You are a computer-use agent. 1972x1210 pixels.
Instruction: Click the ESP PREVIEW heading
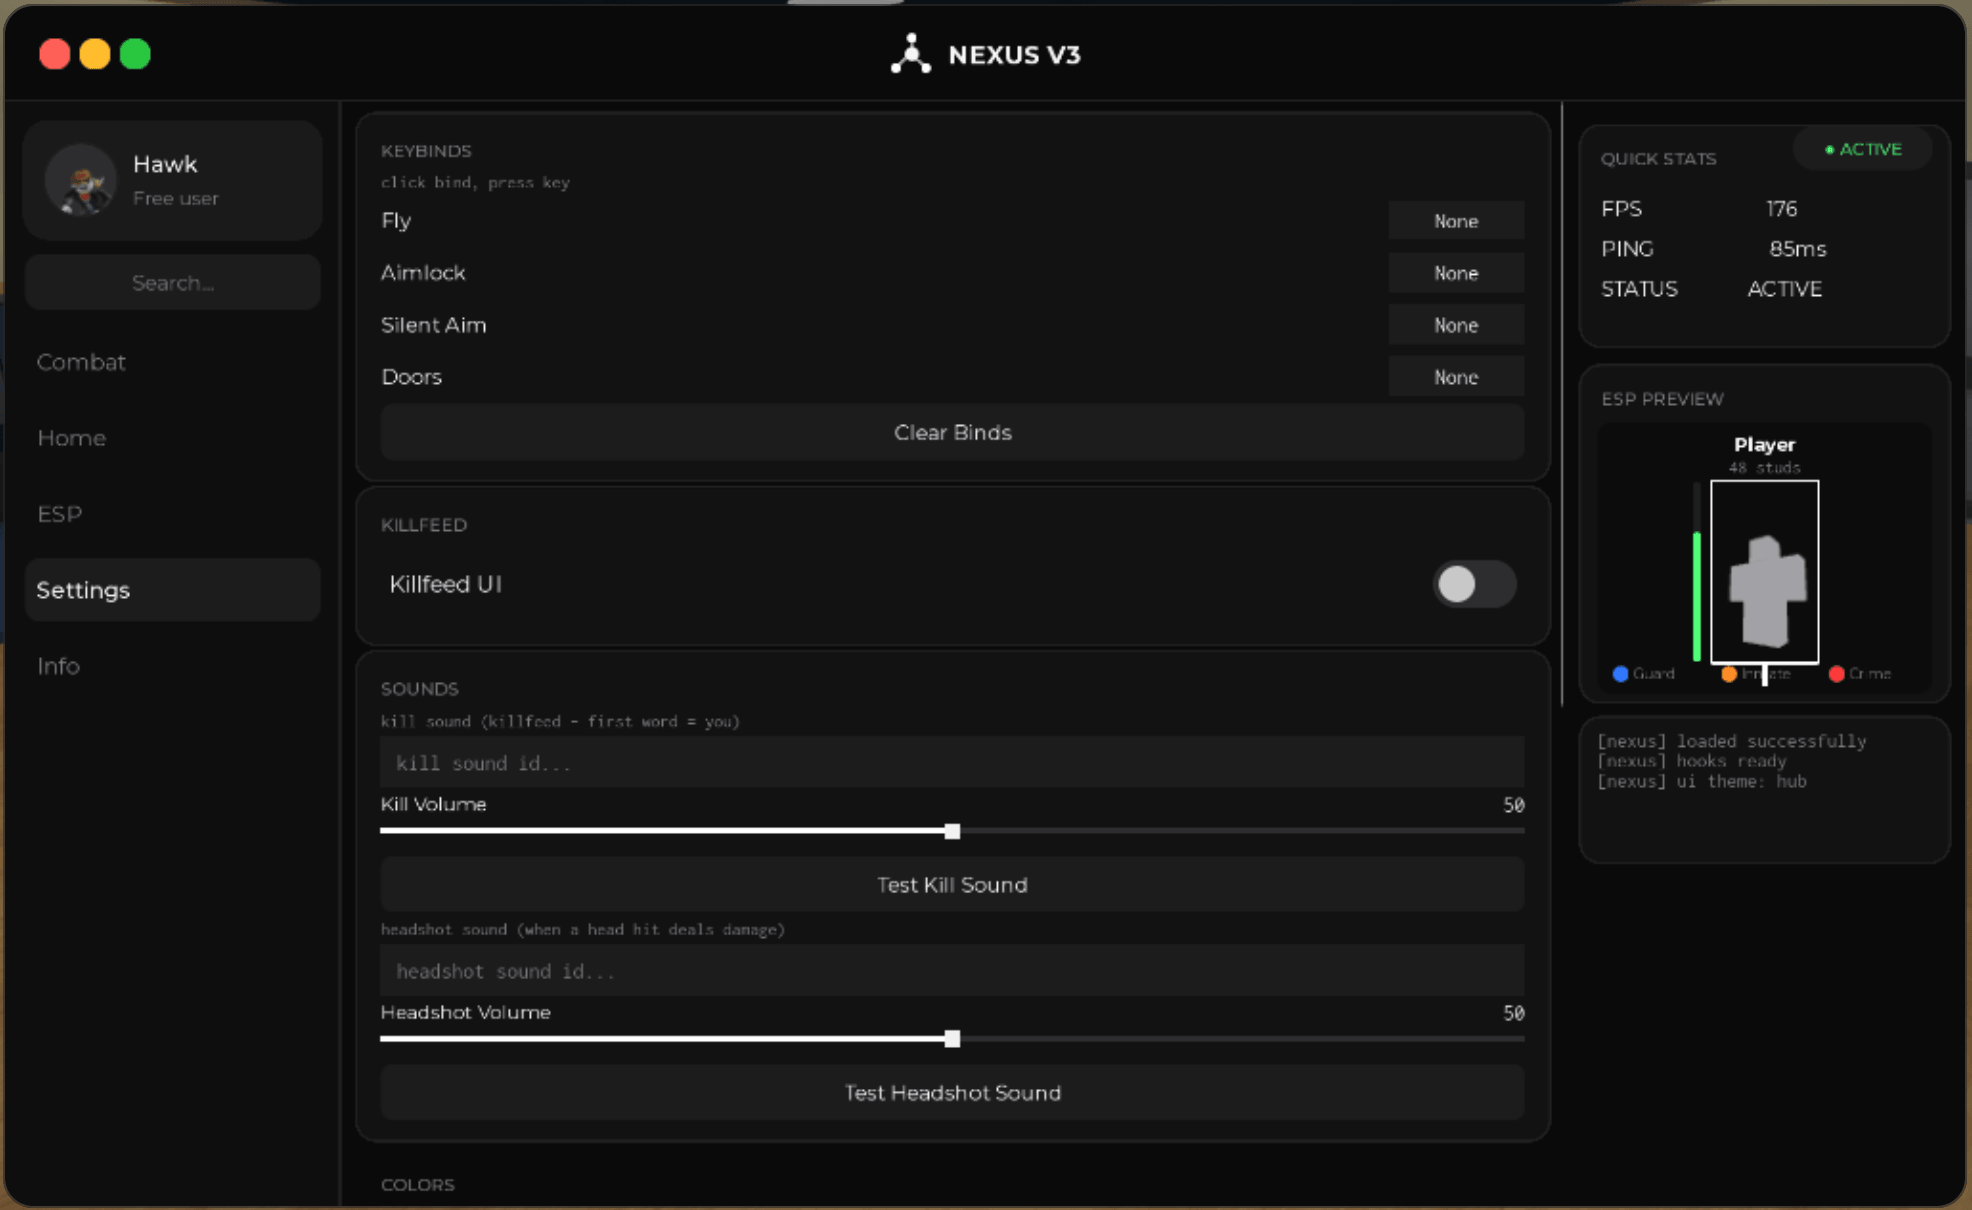[x=1662, y=399]
